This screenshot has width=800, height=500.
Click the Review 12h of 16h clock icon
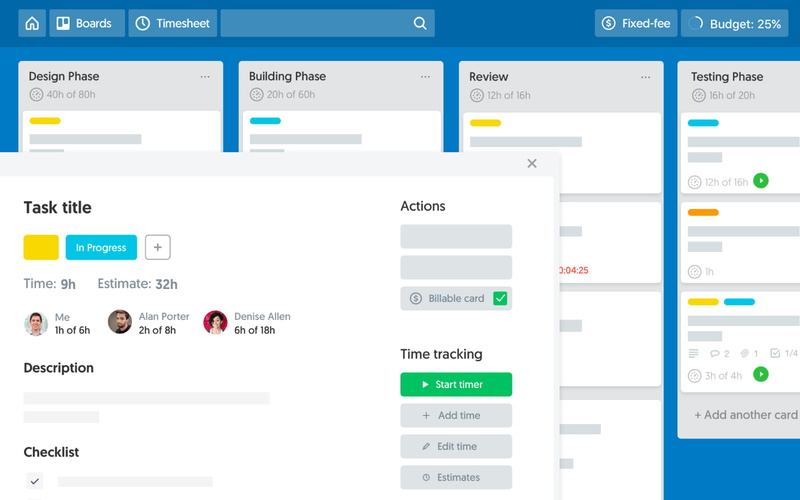coord(477,95)
